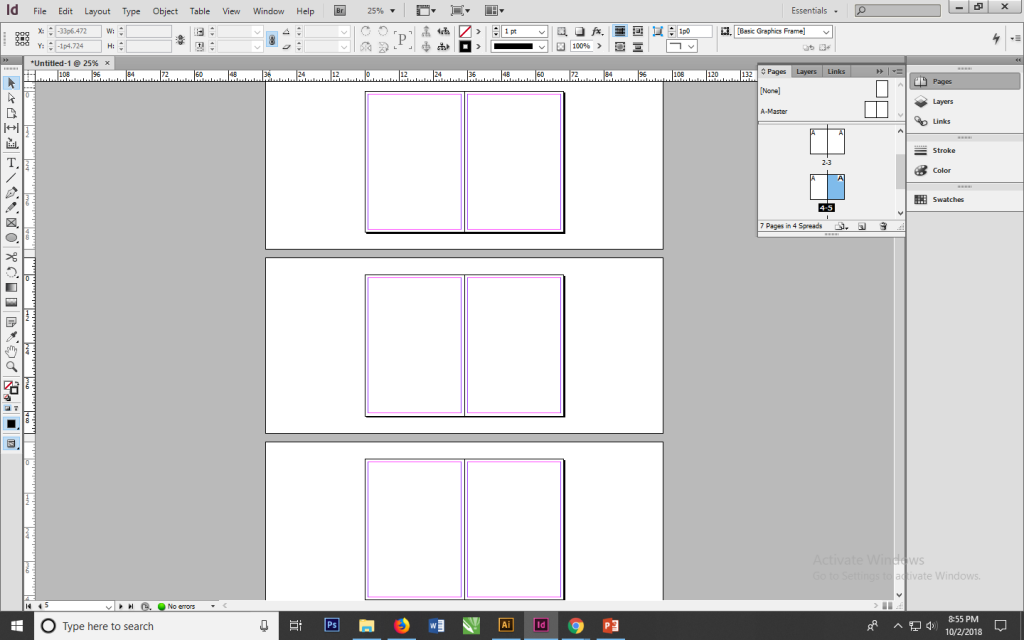Toggle no text wrap option
Screen dimensions: 1024x640
click(620, 31)
